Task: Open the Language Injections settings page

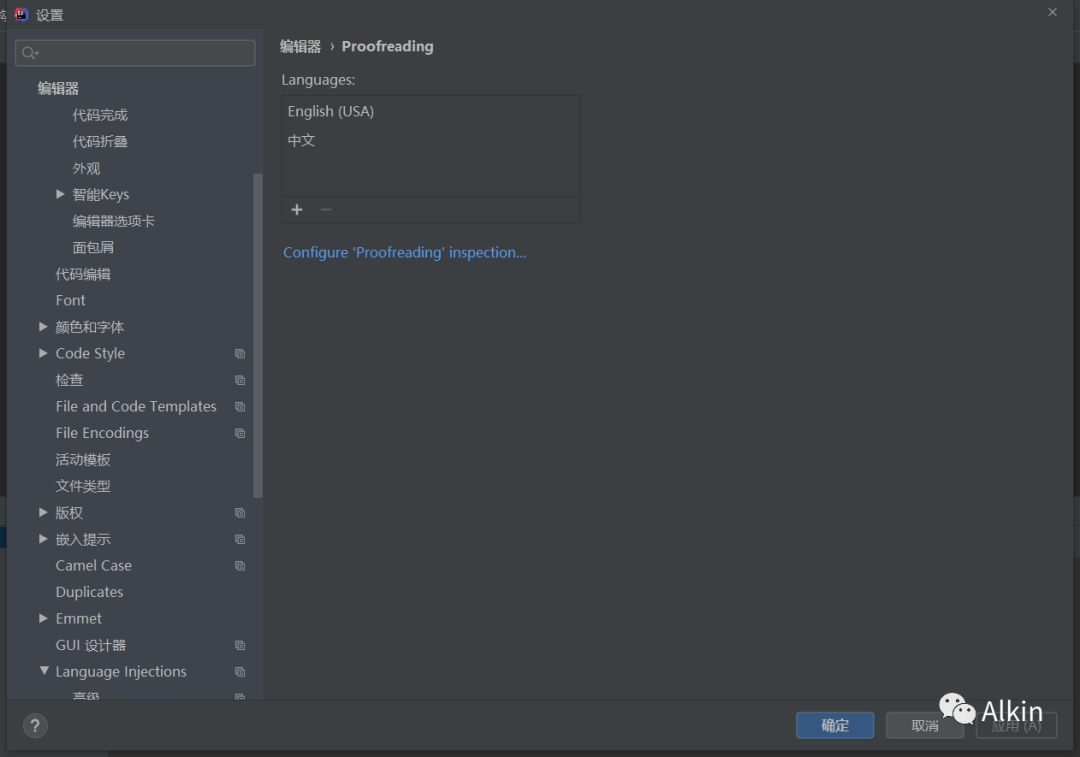Action: 121,672
